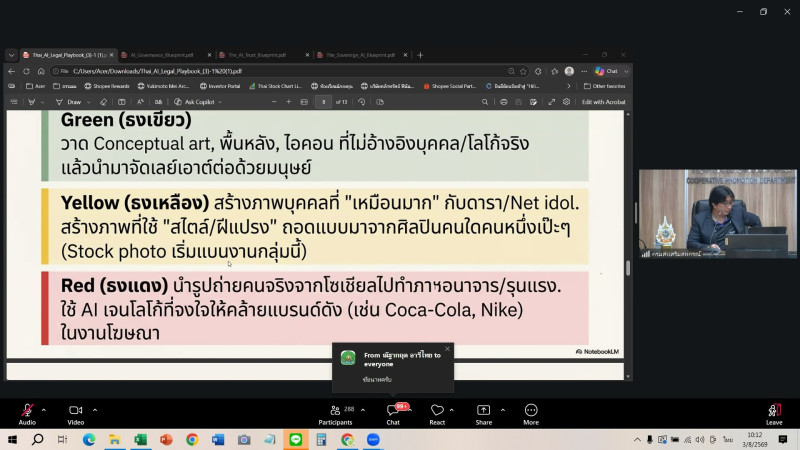This screenshot has height=450, width=800.
Task: Expand Share options arrow
Action: pyautogui.click(x=503, y=410)
